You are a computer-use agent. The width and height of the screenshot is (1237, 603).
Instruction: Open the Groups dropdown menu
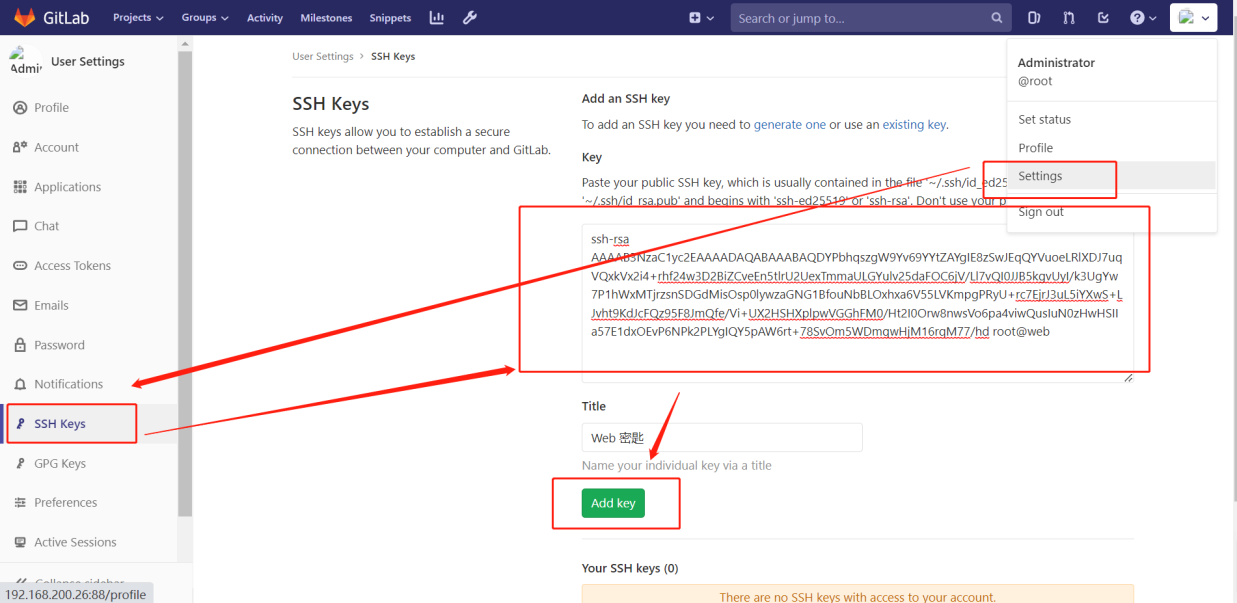[x=204, y=17]
